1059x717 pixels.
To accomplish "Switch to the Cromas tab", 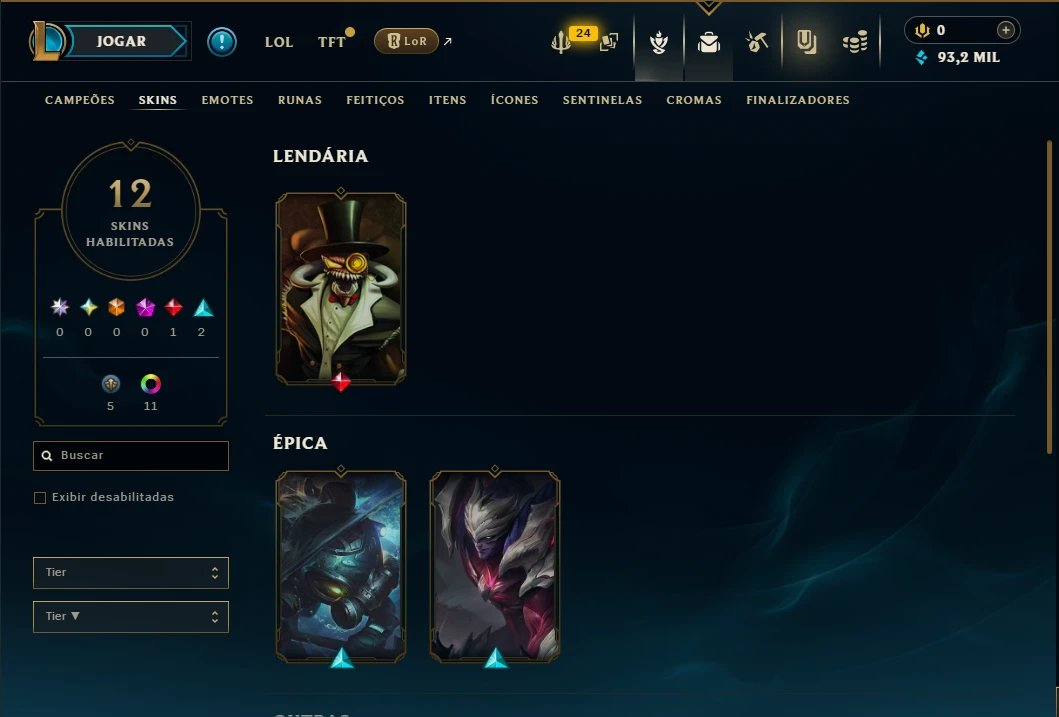I will (694, 100).
